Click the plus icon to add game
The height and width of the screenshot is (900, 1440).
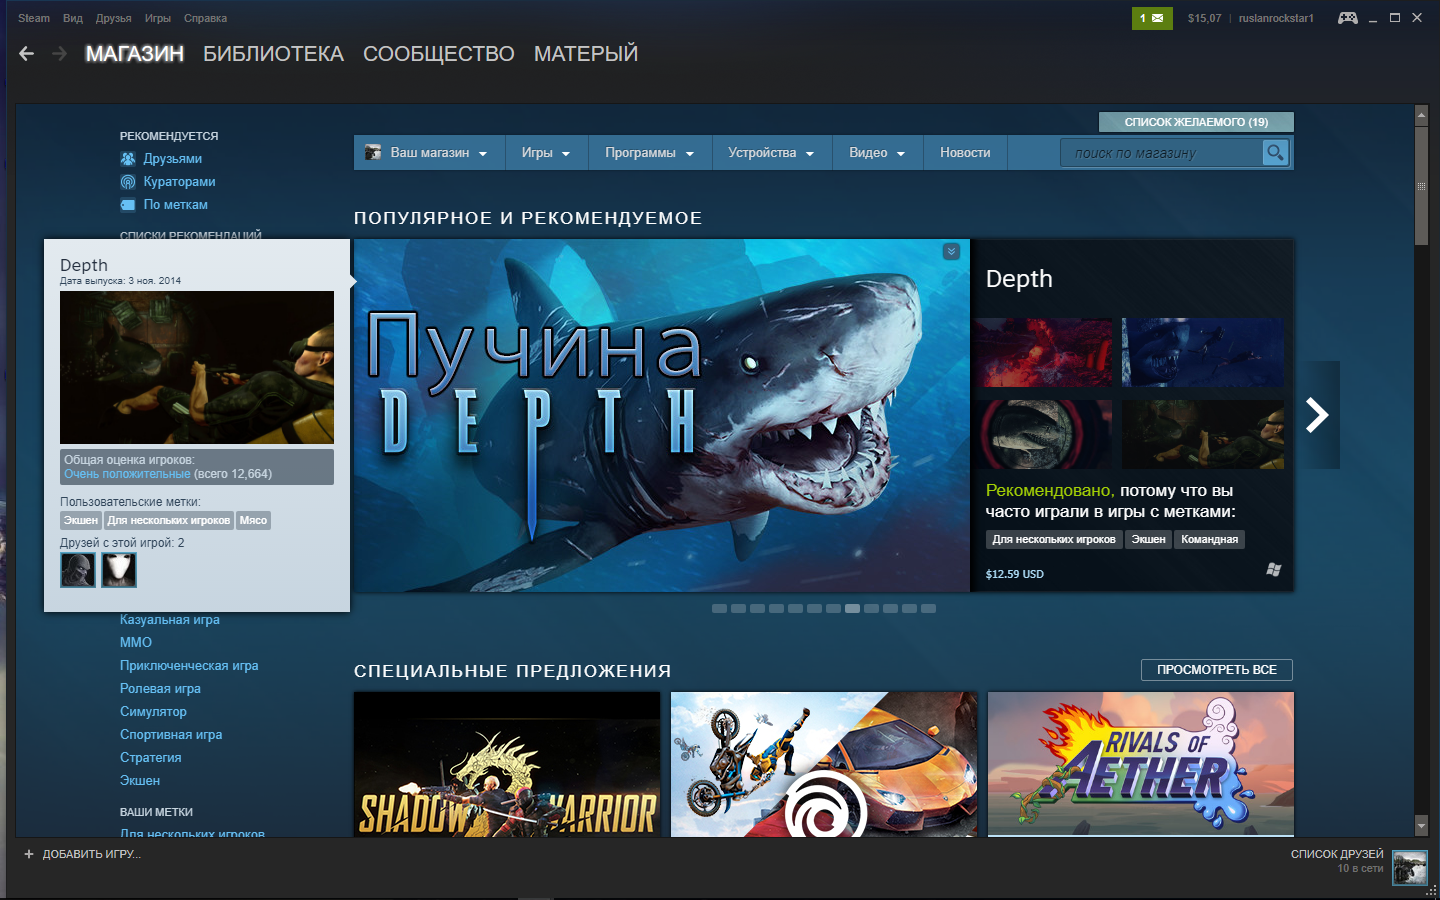(29, 854)
